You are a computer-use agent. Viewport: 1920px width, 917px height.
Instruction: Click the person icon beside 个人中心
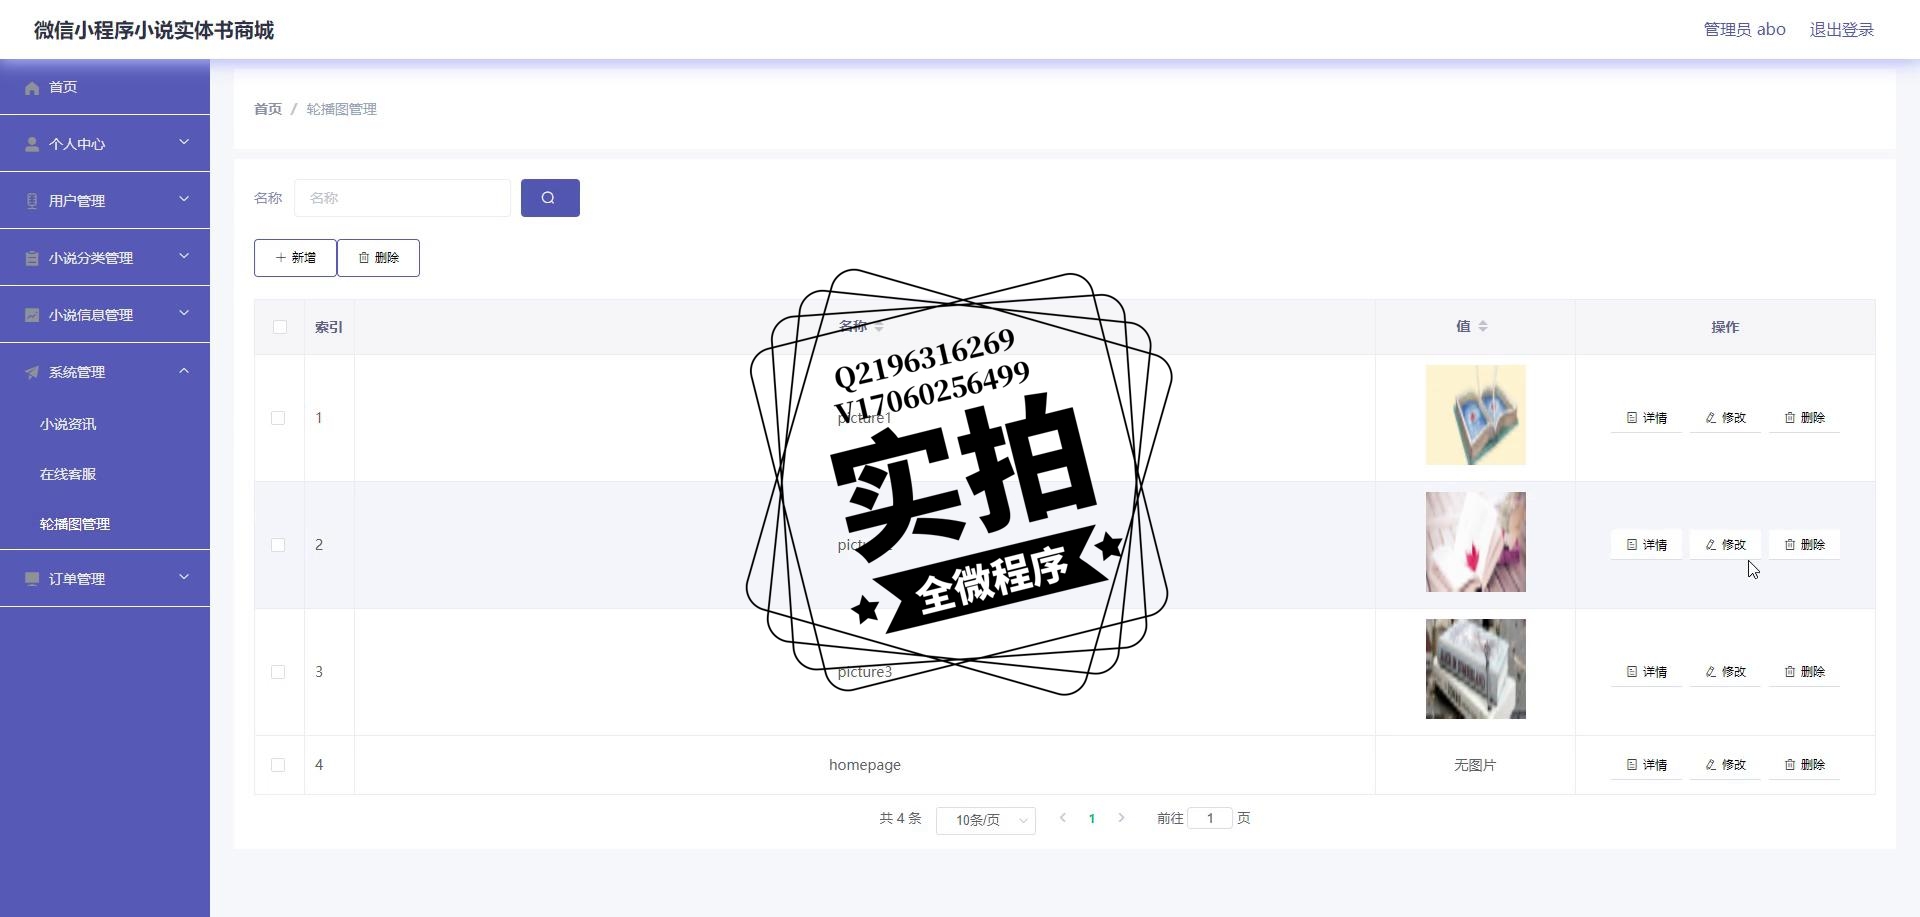click(32, 145)
